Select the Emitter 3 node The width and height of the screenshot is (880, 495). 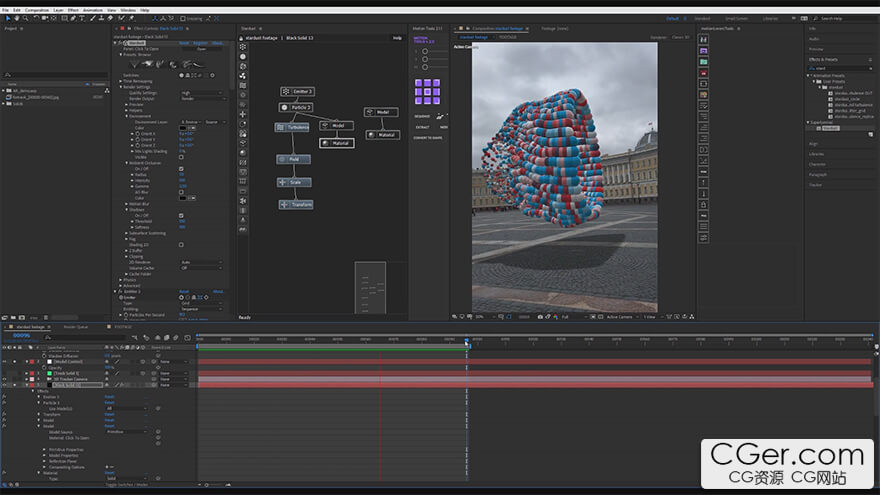297,91
